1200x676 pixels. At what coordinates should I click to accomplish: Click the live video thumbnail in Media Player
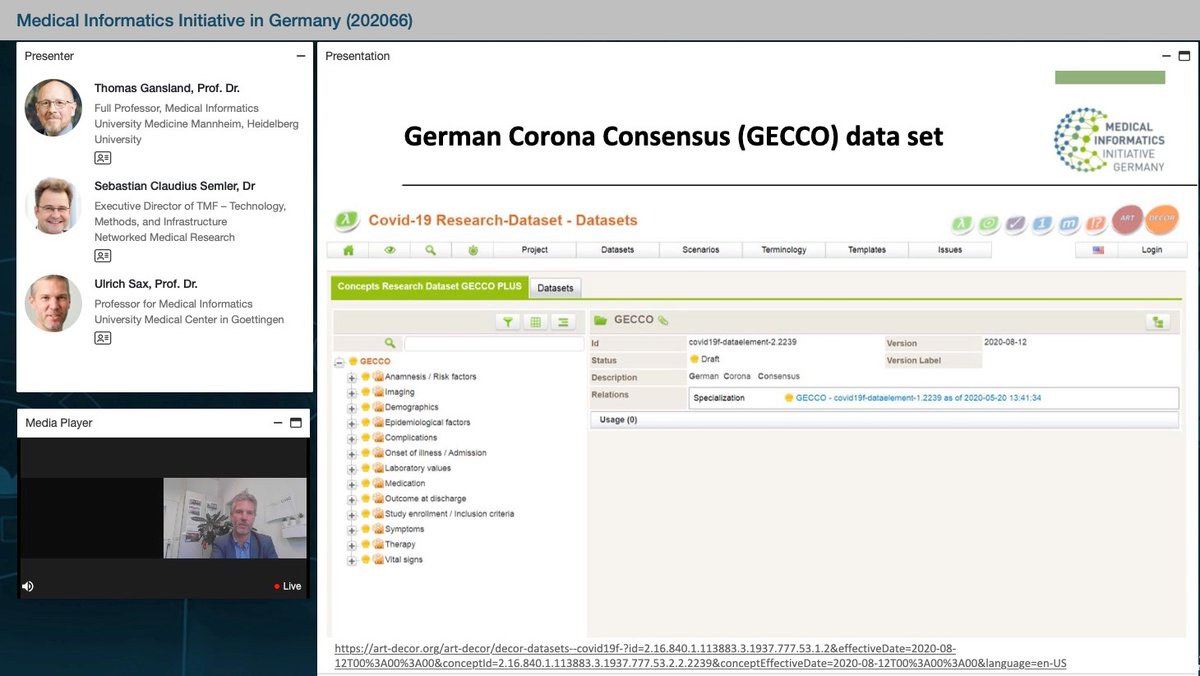click(234, 517)
